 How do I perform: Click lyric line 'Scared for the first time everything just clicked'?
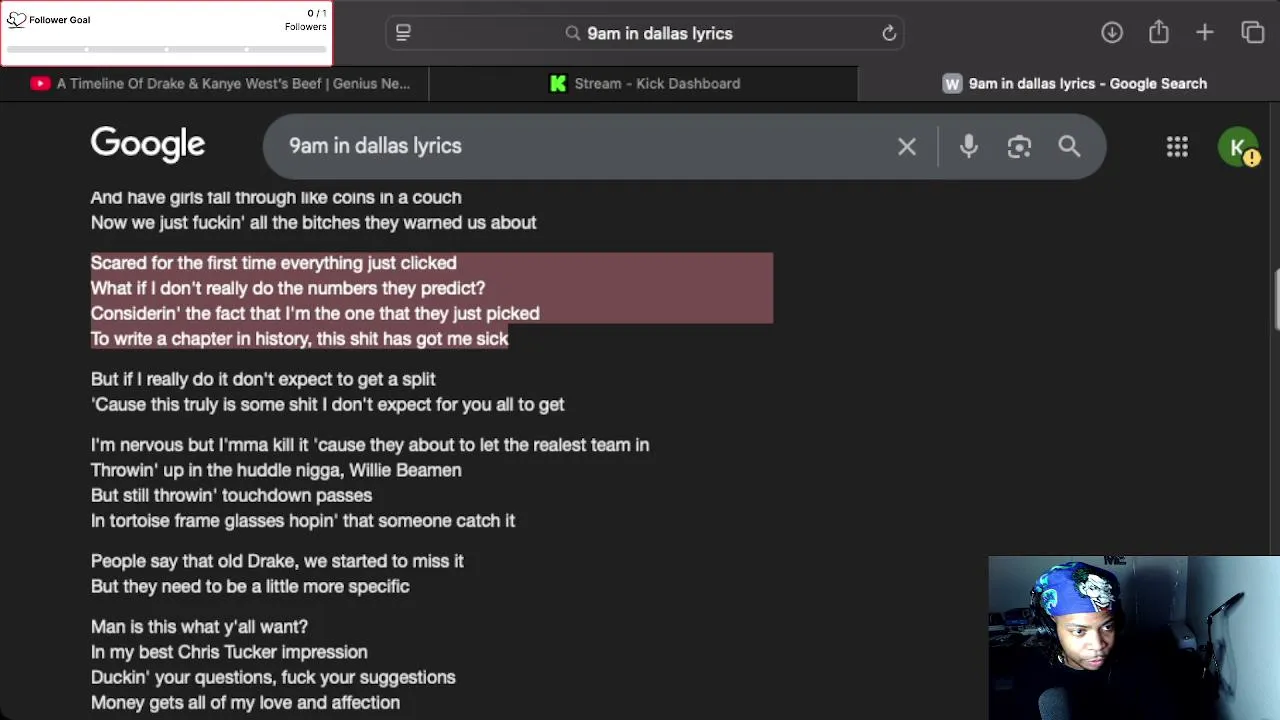click(273, 263)
